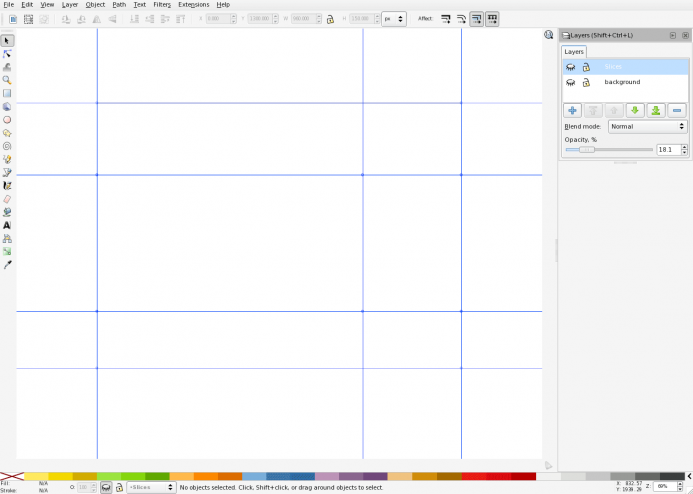Toggle visibility of the background layer

point(571,83)
